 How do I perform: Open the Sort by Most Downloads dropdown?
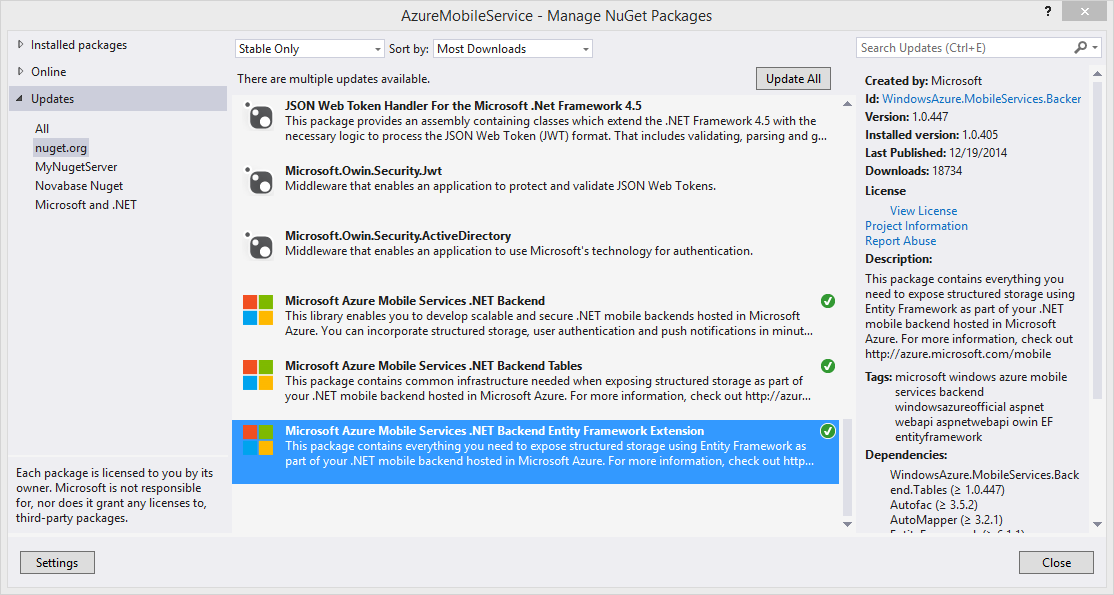[x=512, y=48]
